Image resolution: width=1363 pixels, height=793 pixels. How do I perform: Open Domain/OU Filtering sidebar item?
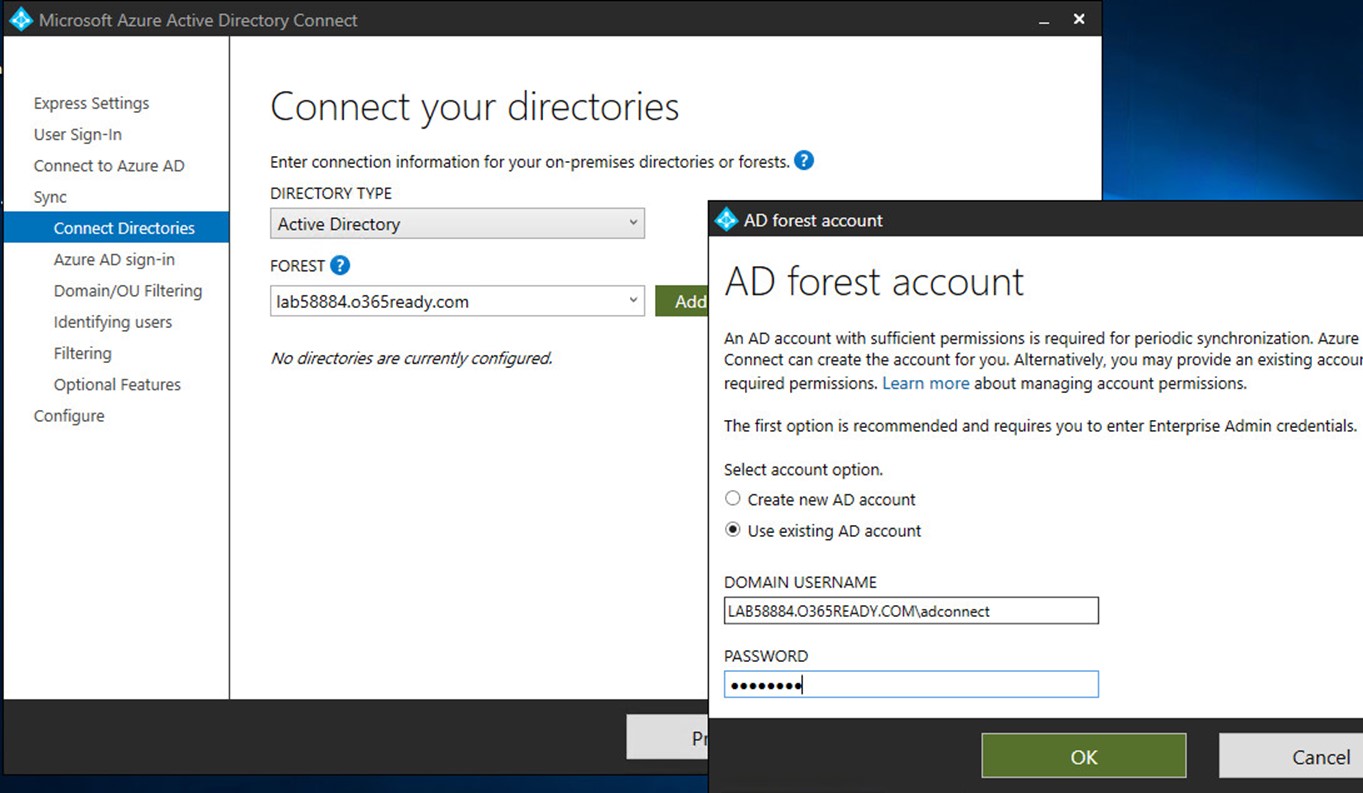click(128, 291)
